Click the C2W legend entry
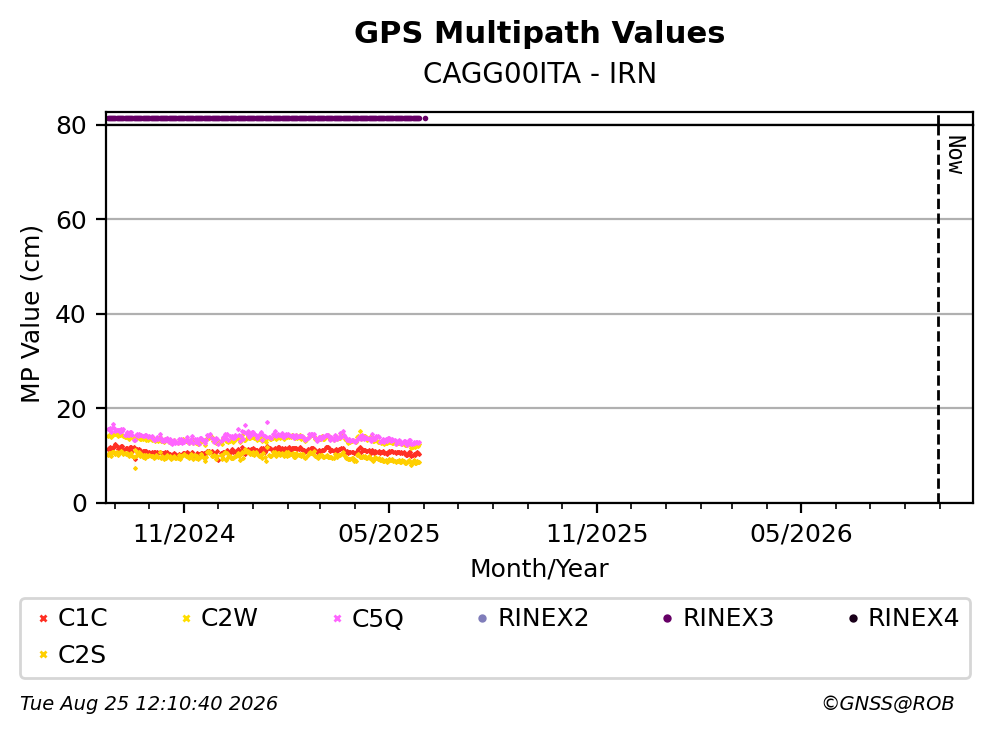The height and width of the screenshot is (734, 993). [x=219, y=618]
